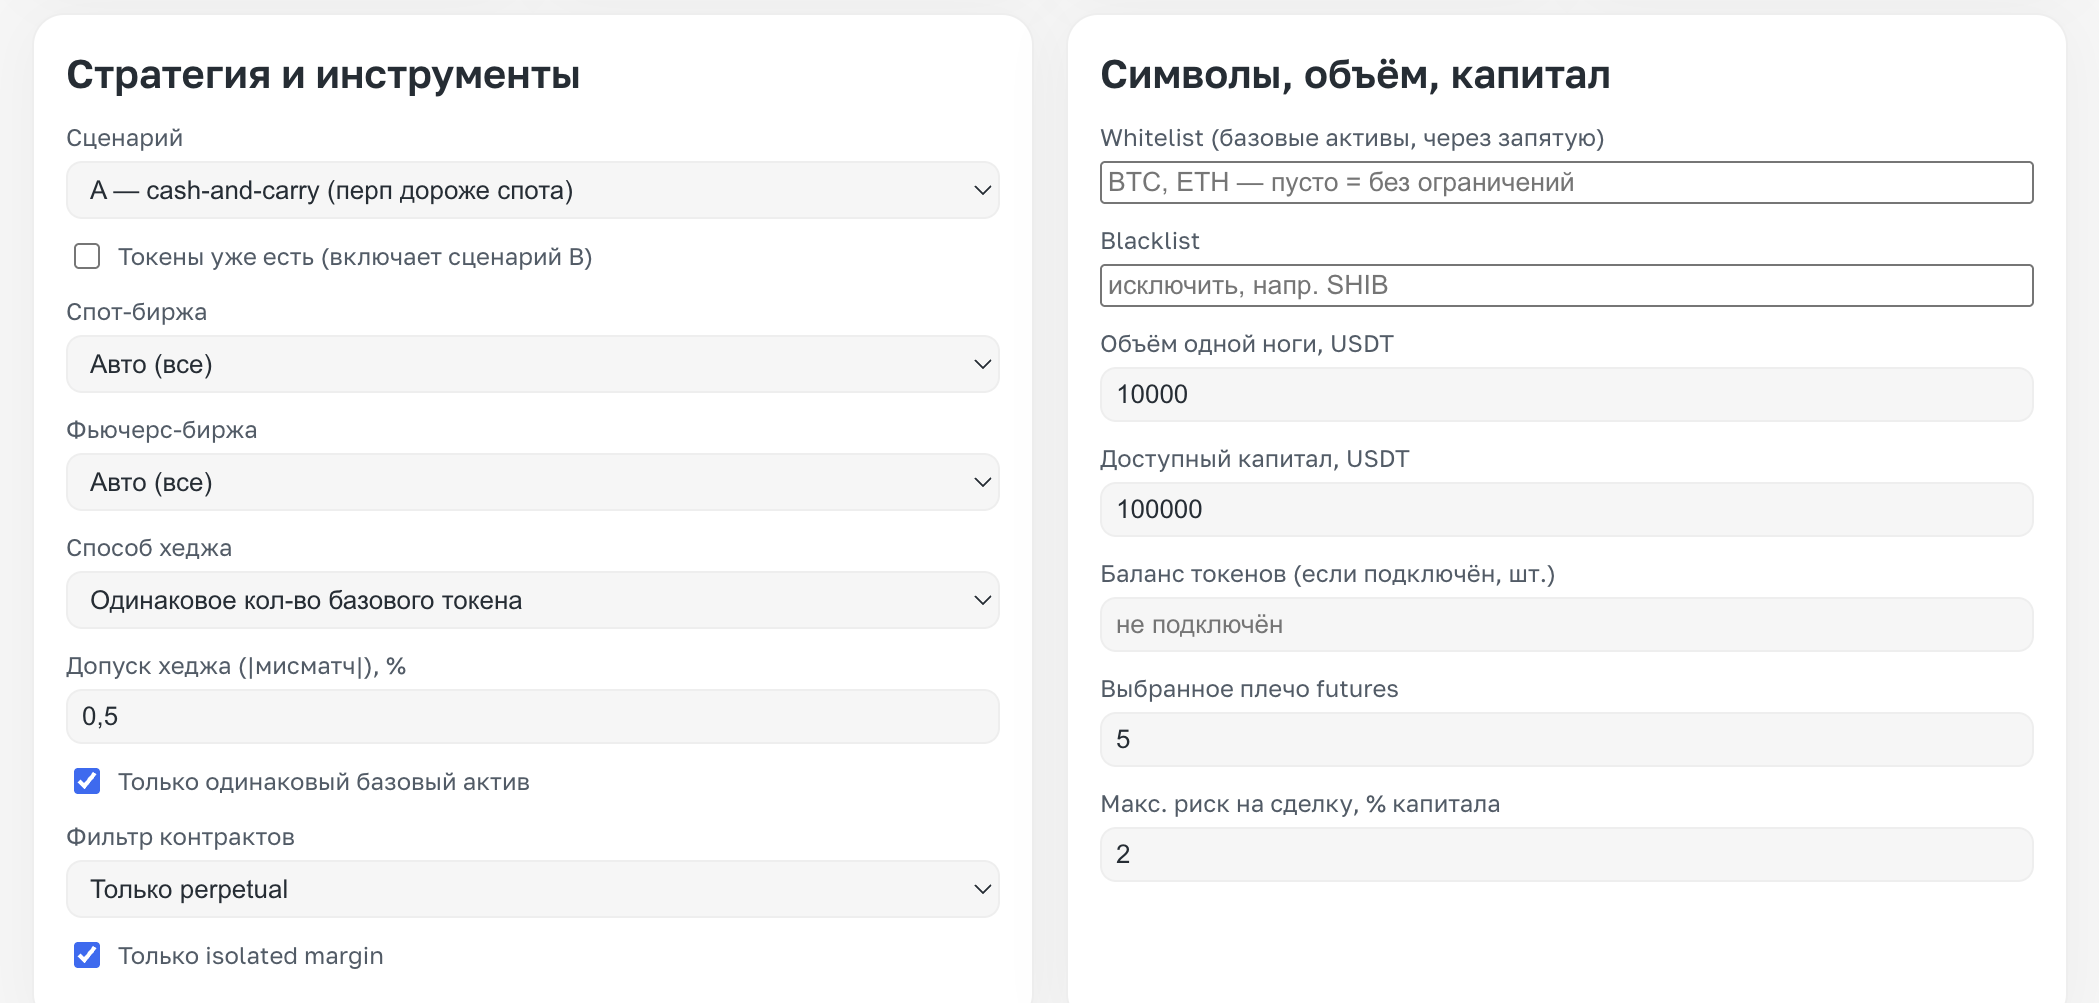The image size is (2099, 1003).
Task: Click the Допуск хеджа input field
Action: (532, 716)
